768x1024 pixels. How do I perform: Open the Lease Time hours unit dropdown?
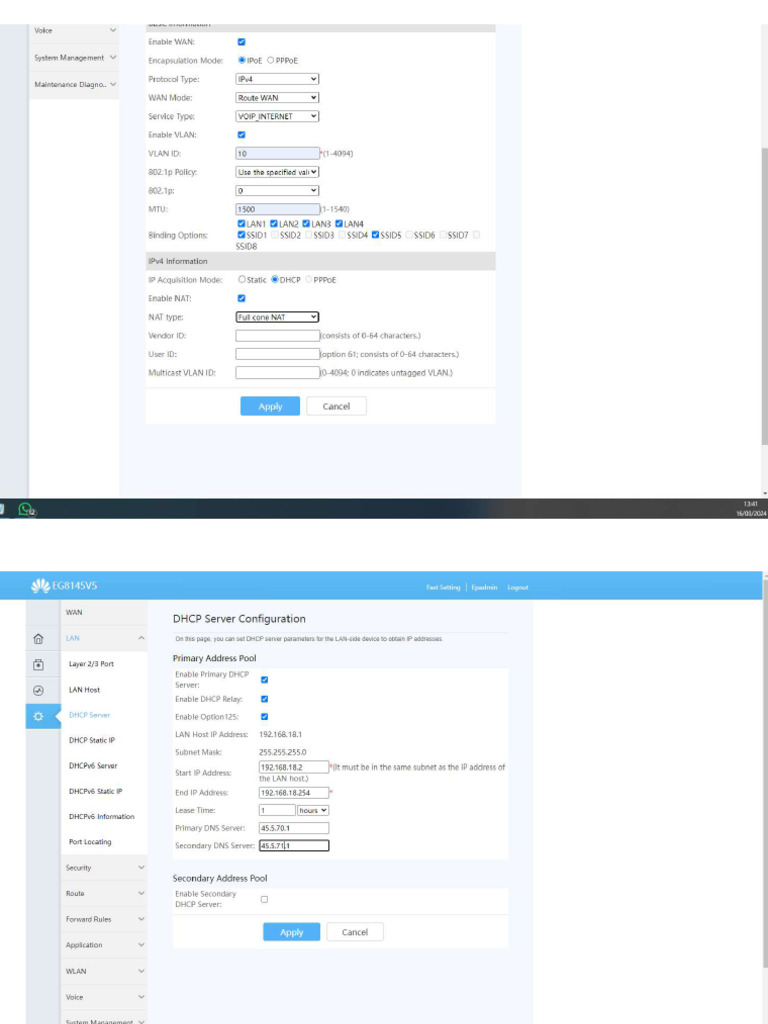pos(313,810)
